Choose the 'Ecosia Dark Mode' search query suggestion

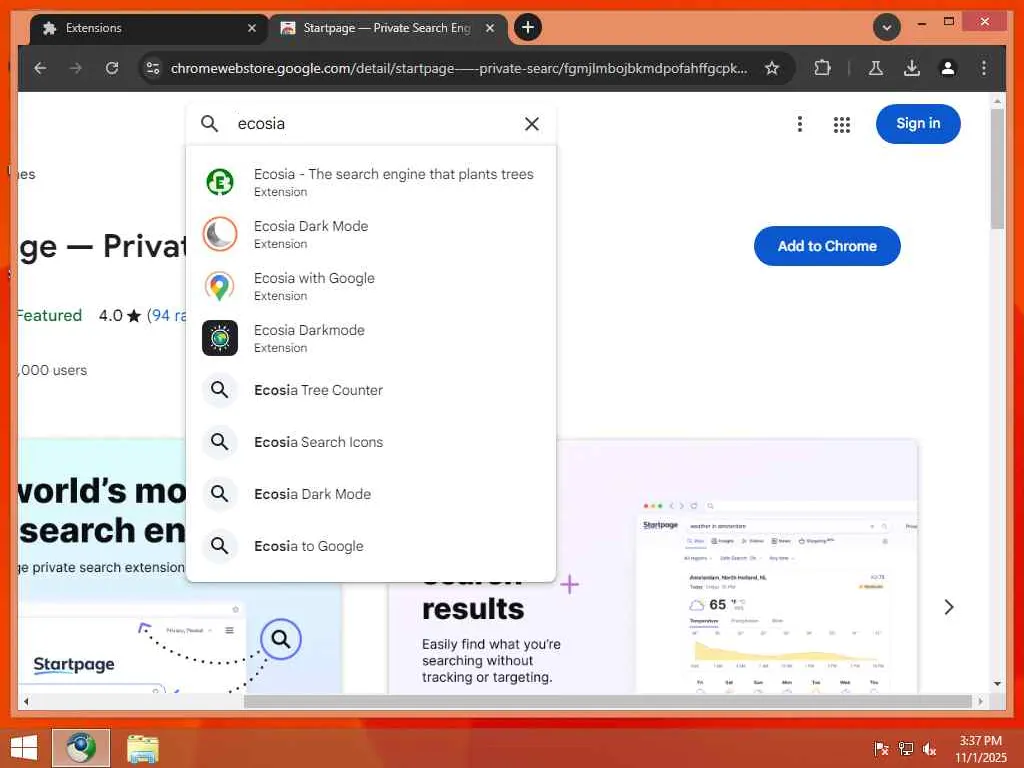click(x=371, y=494)
